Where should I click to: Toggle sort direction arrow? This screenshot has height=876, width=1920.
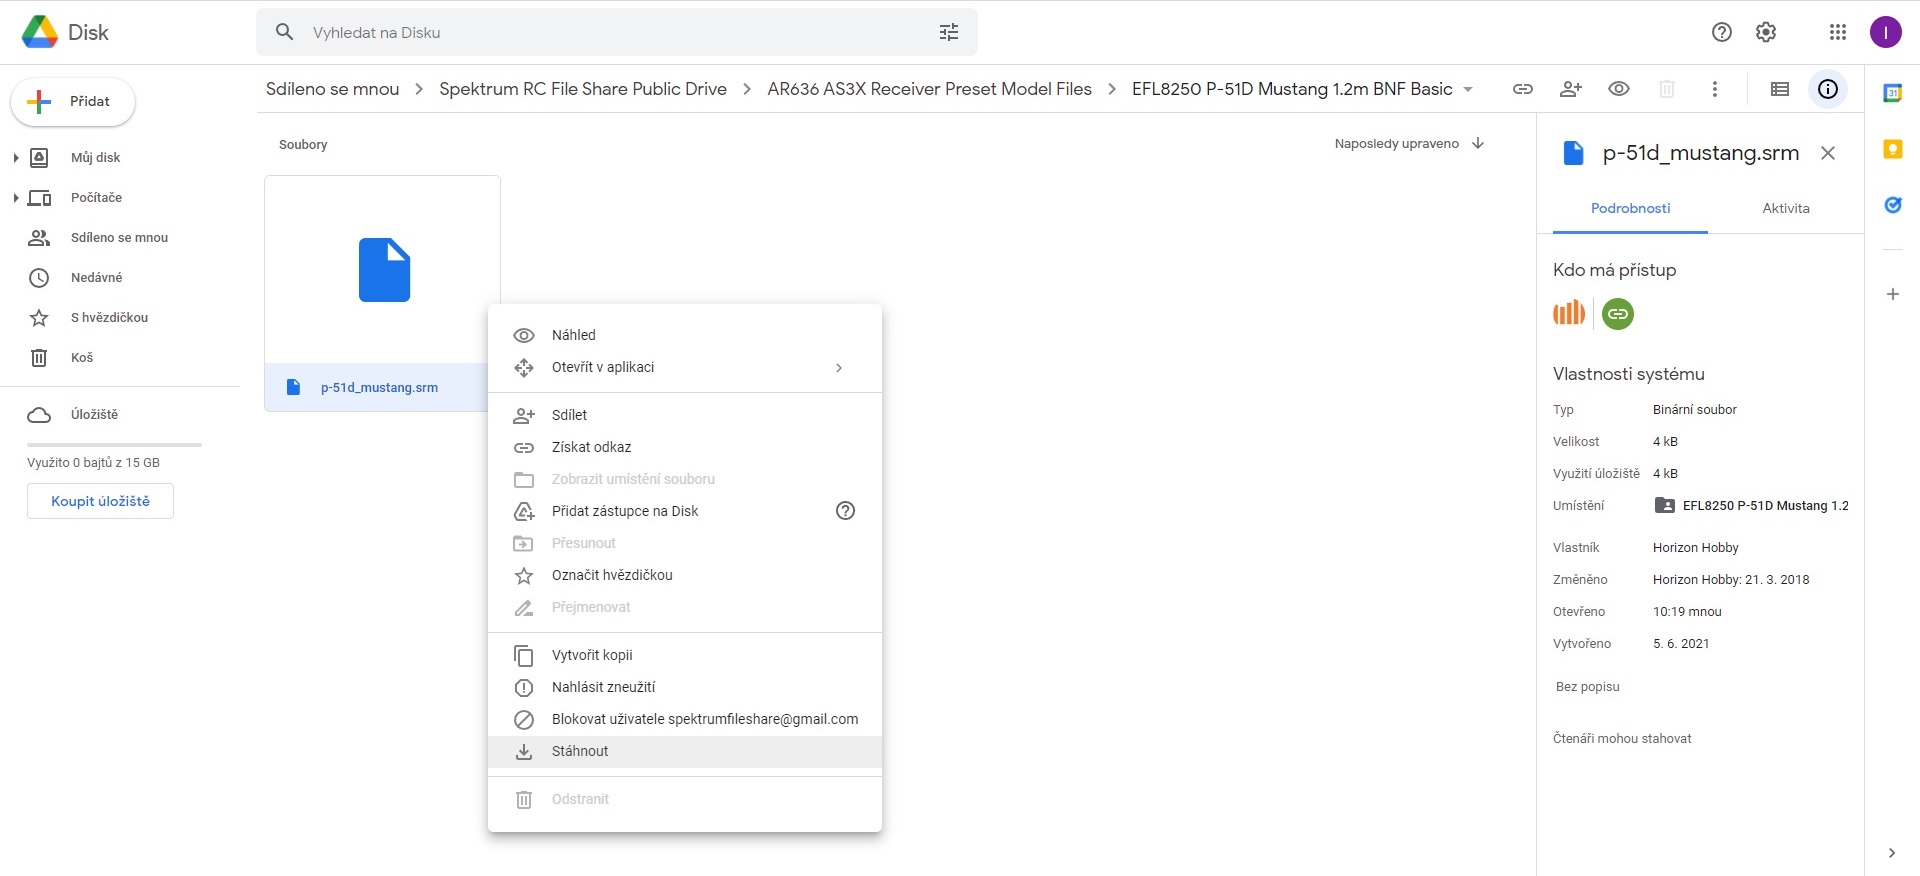1478,144
